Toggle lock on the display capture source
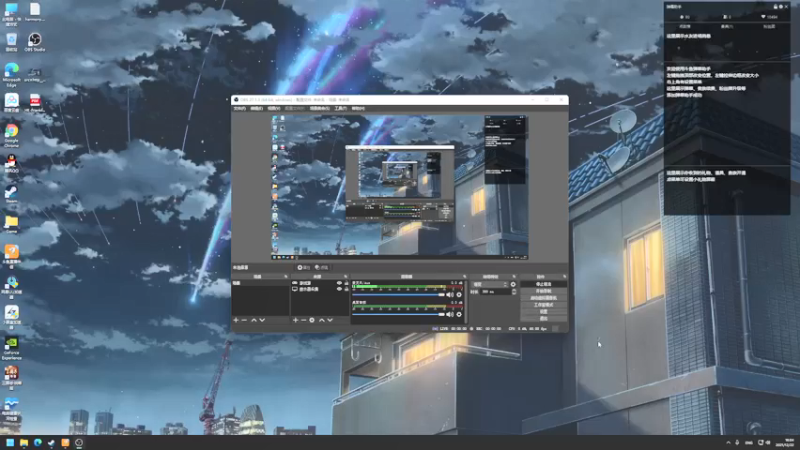800x450 pixels. [346, 289]
